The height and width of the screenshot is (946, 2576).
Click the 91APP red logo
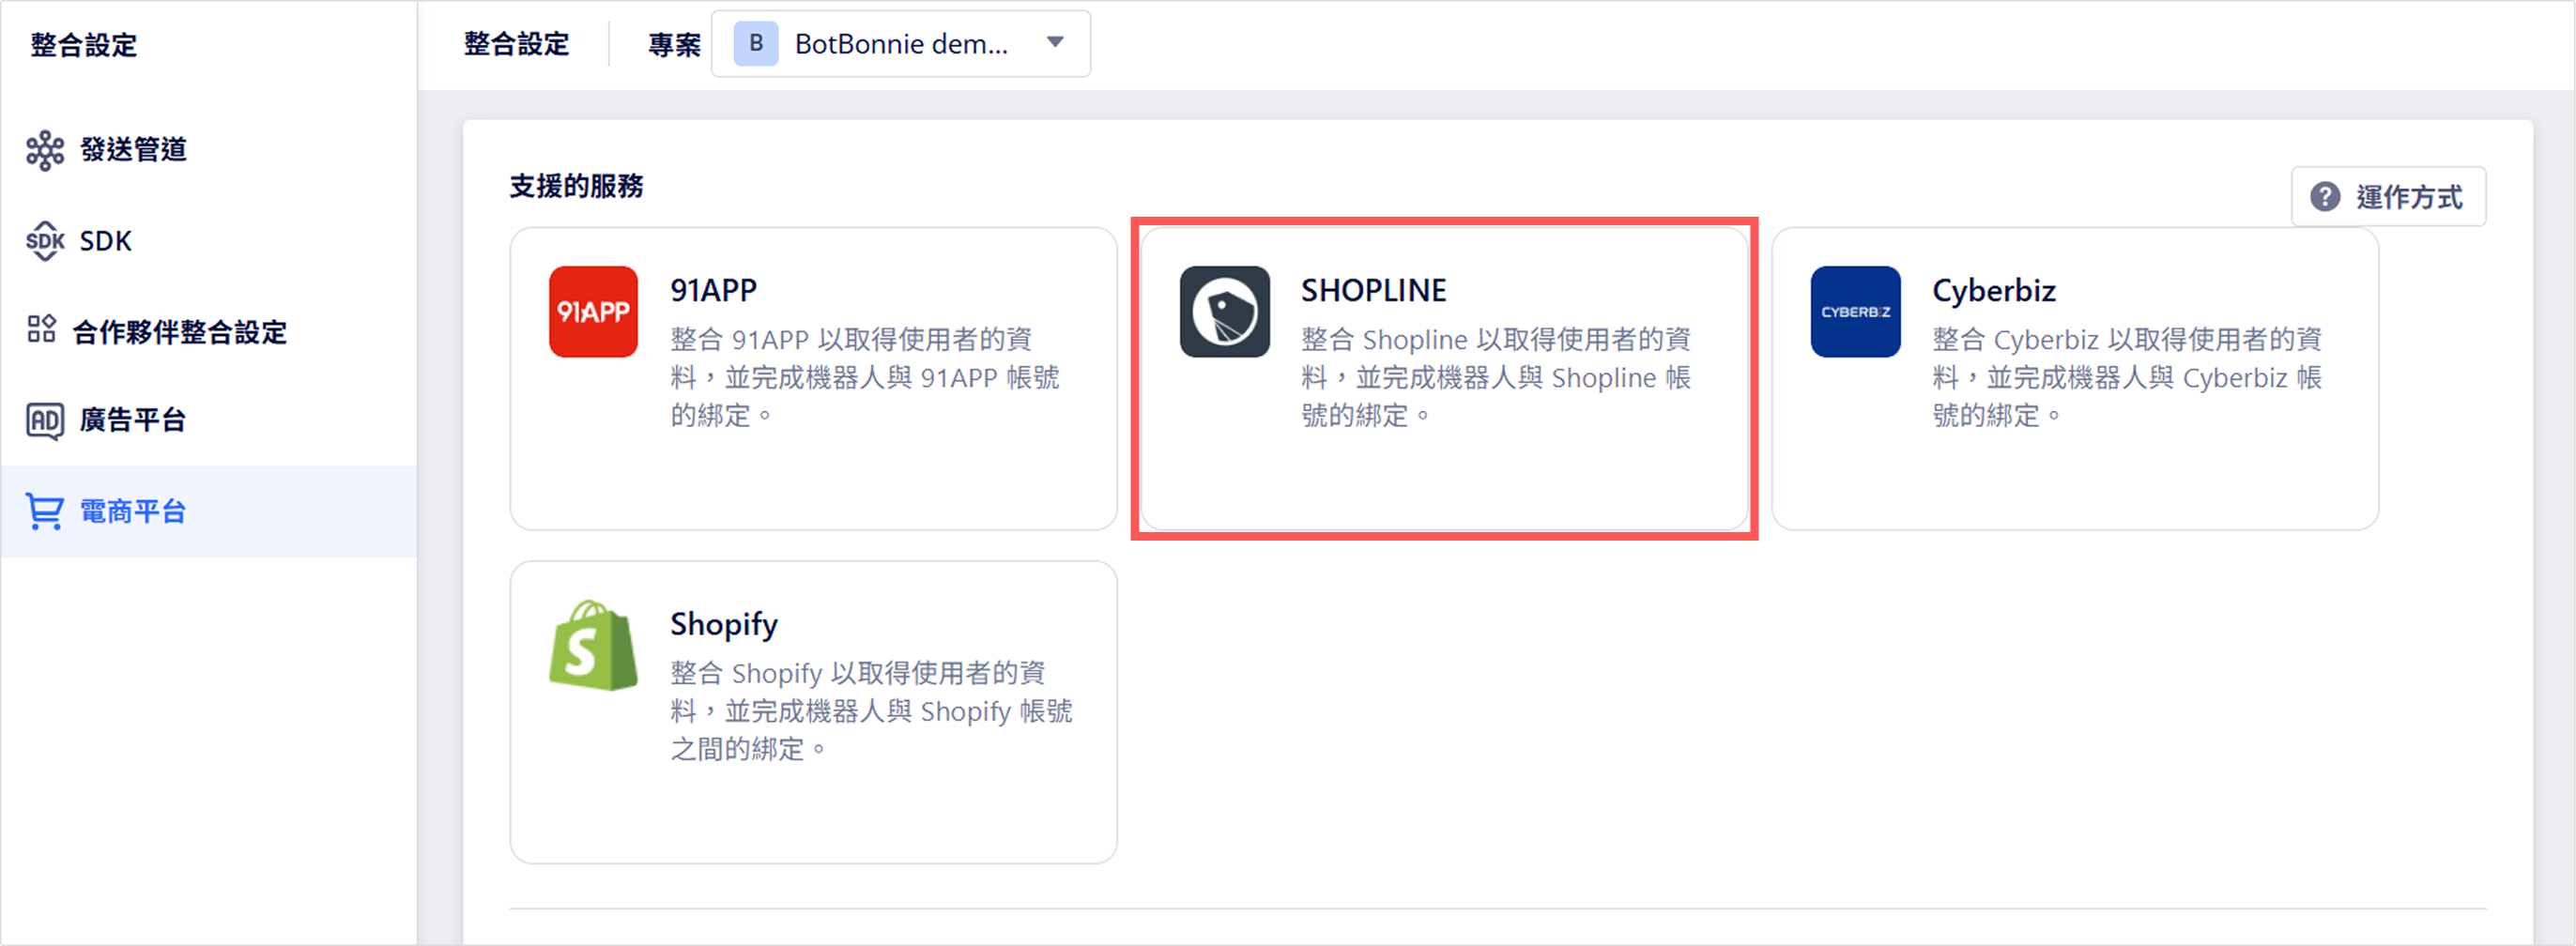pos(593,312)
